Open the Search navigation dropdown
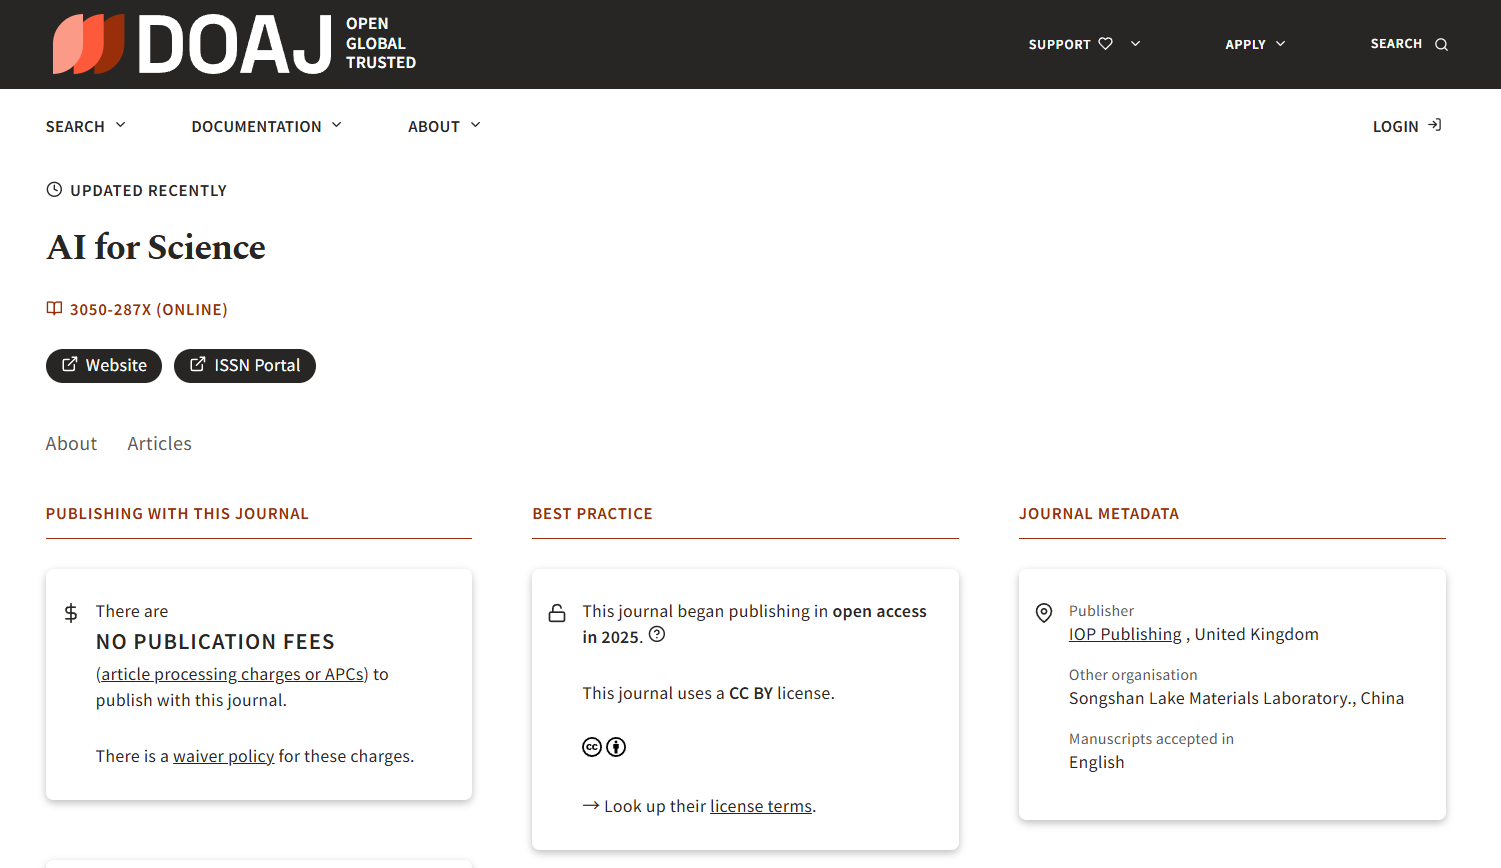Screen dimensions: 1501x868 coord(85,126)
